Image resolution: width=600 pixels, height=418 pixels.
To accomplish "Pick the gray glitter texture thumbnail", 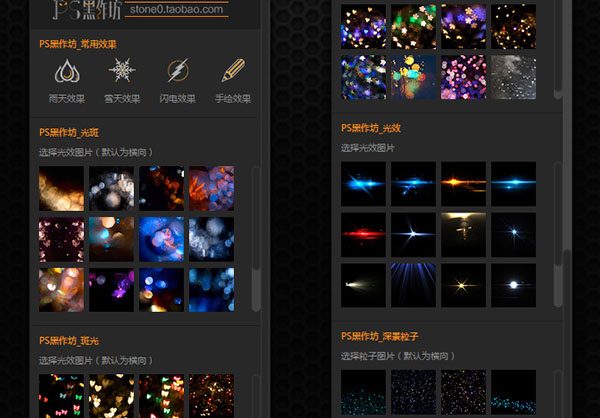I will [513, 76].
